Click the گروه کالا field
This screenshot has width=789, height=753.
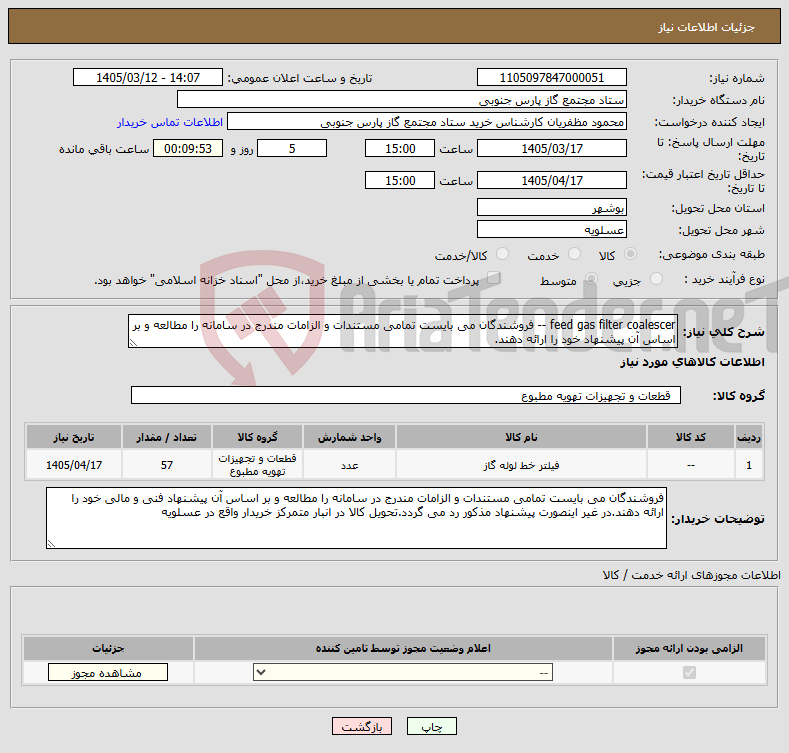(406, 396)
